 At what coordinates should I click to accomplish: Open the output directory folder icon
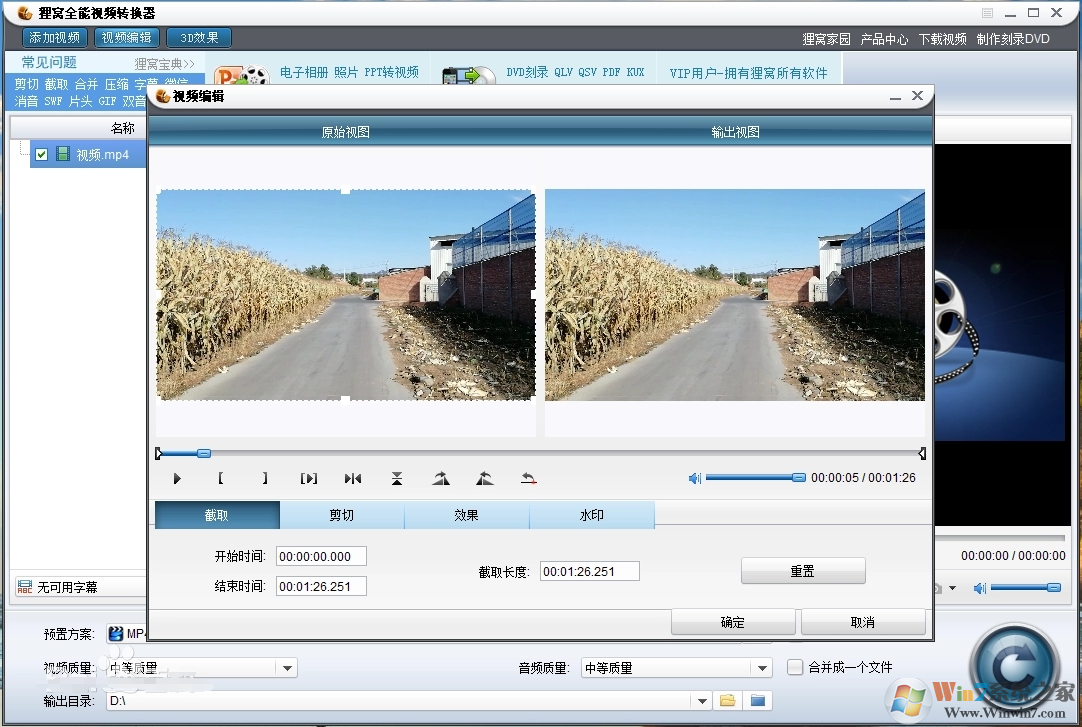[727, 700]
